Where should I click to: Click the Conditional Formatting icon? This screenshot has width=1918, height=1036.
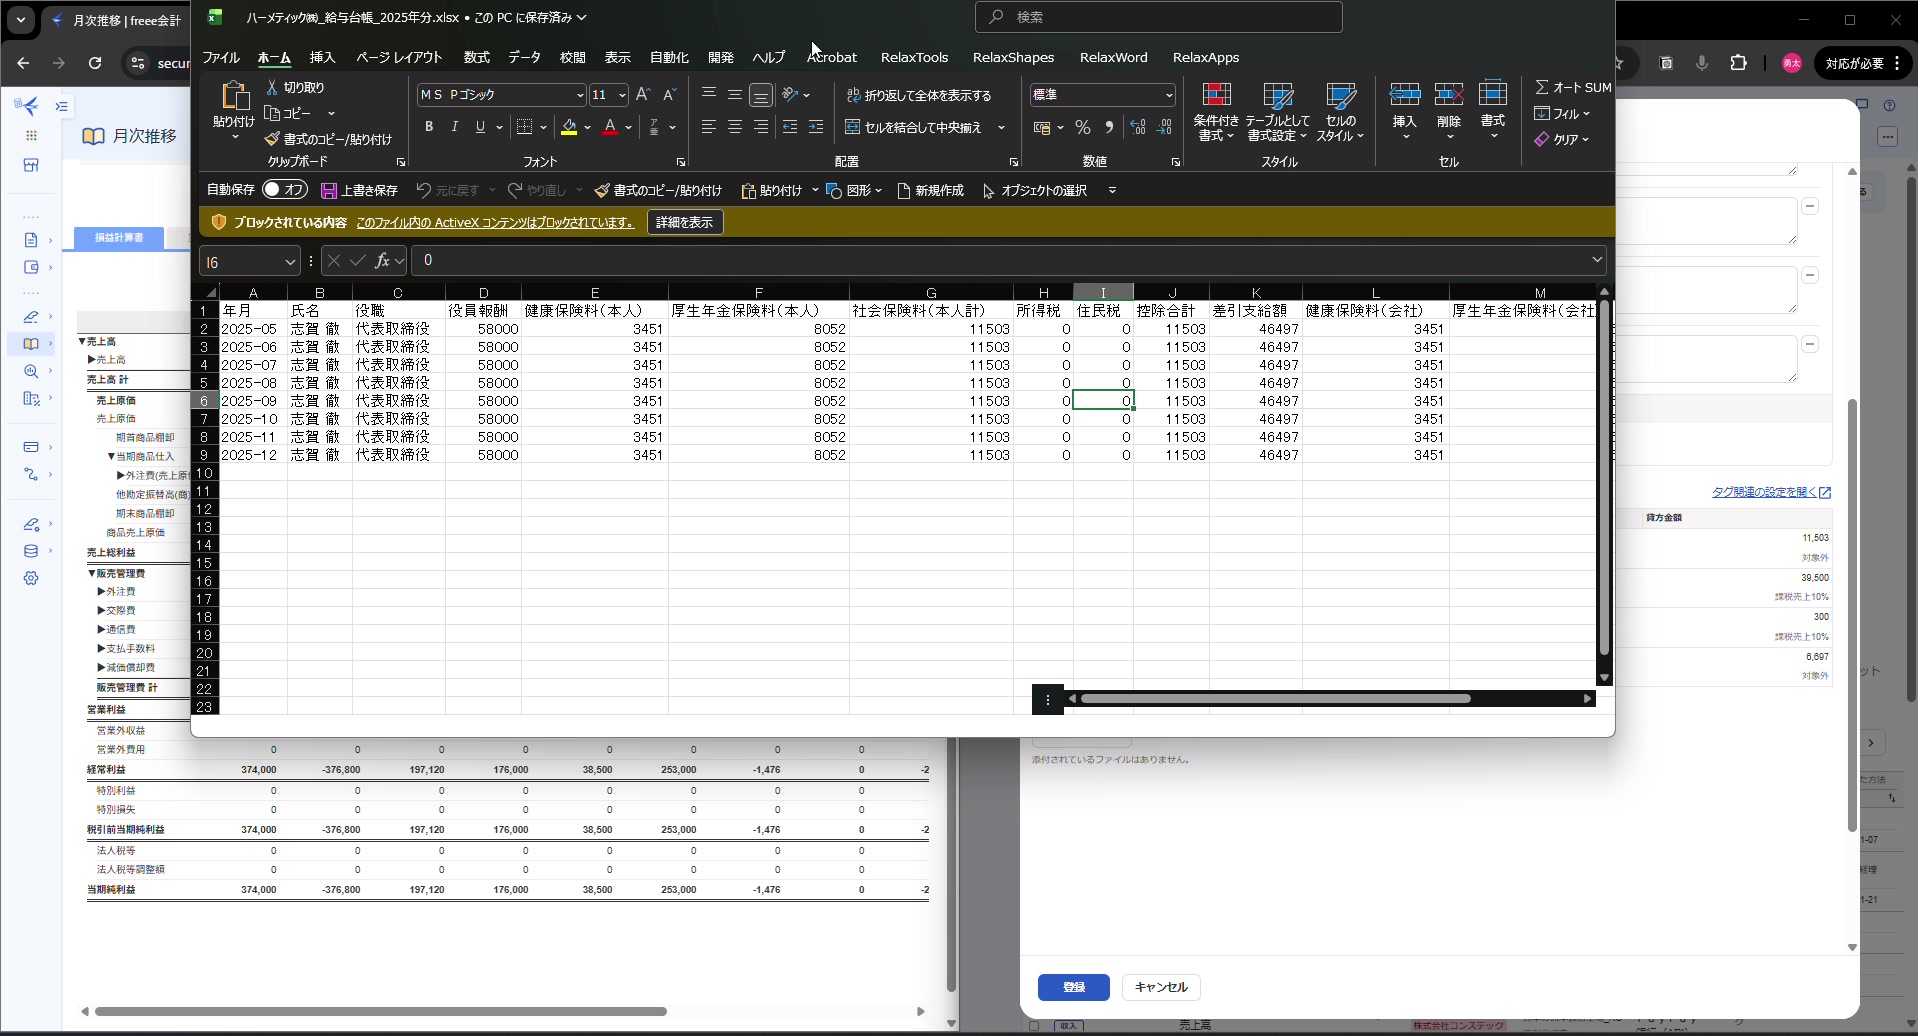[1216, 111]
